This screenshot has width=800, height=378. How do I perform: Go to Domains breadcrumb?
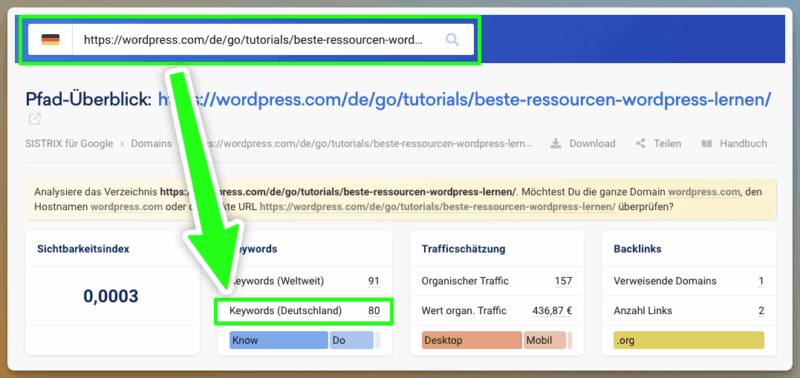(x=152, y=144)
